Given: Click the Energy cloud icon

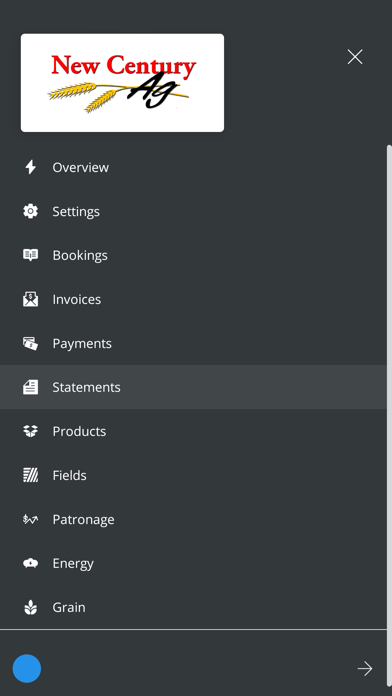Looking at the screenshot, I should [x=30, y=563].
